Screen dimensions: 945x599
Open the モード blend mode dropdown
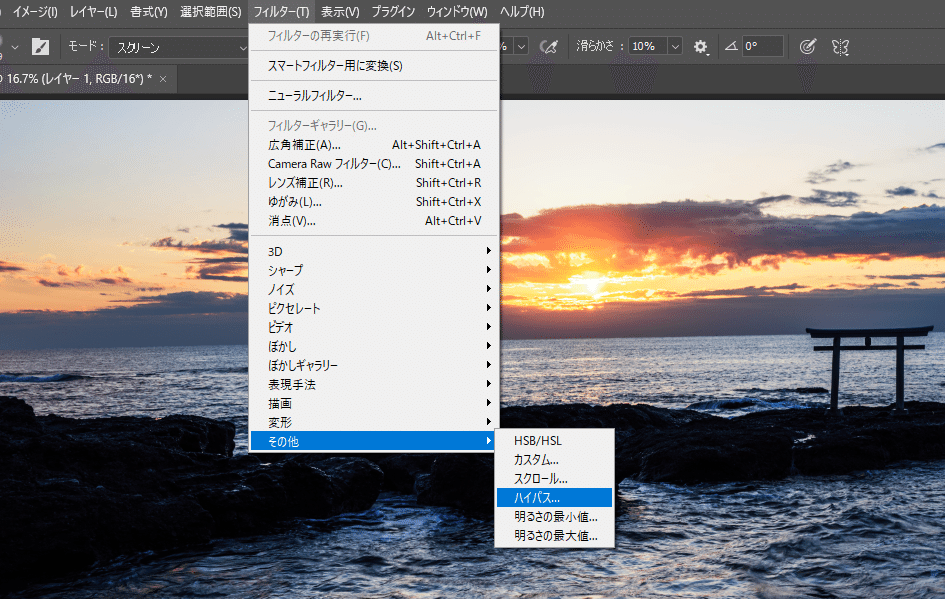tap(180, 47)
